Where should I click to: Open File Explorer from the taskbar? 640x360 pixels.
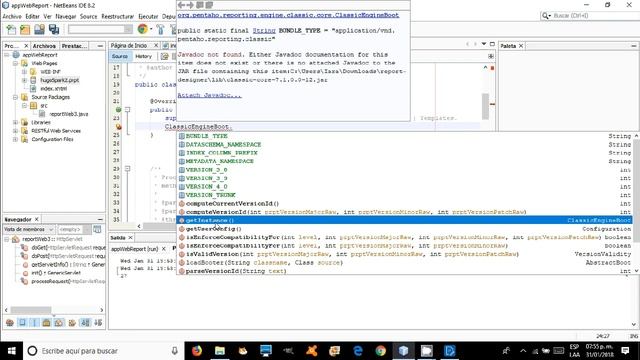point(220,351)
